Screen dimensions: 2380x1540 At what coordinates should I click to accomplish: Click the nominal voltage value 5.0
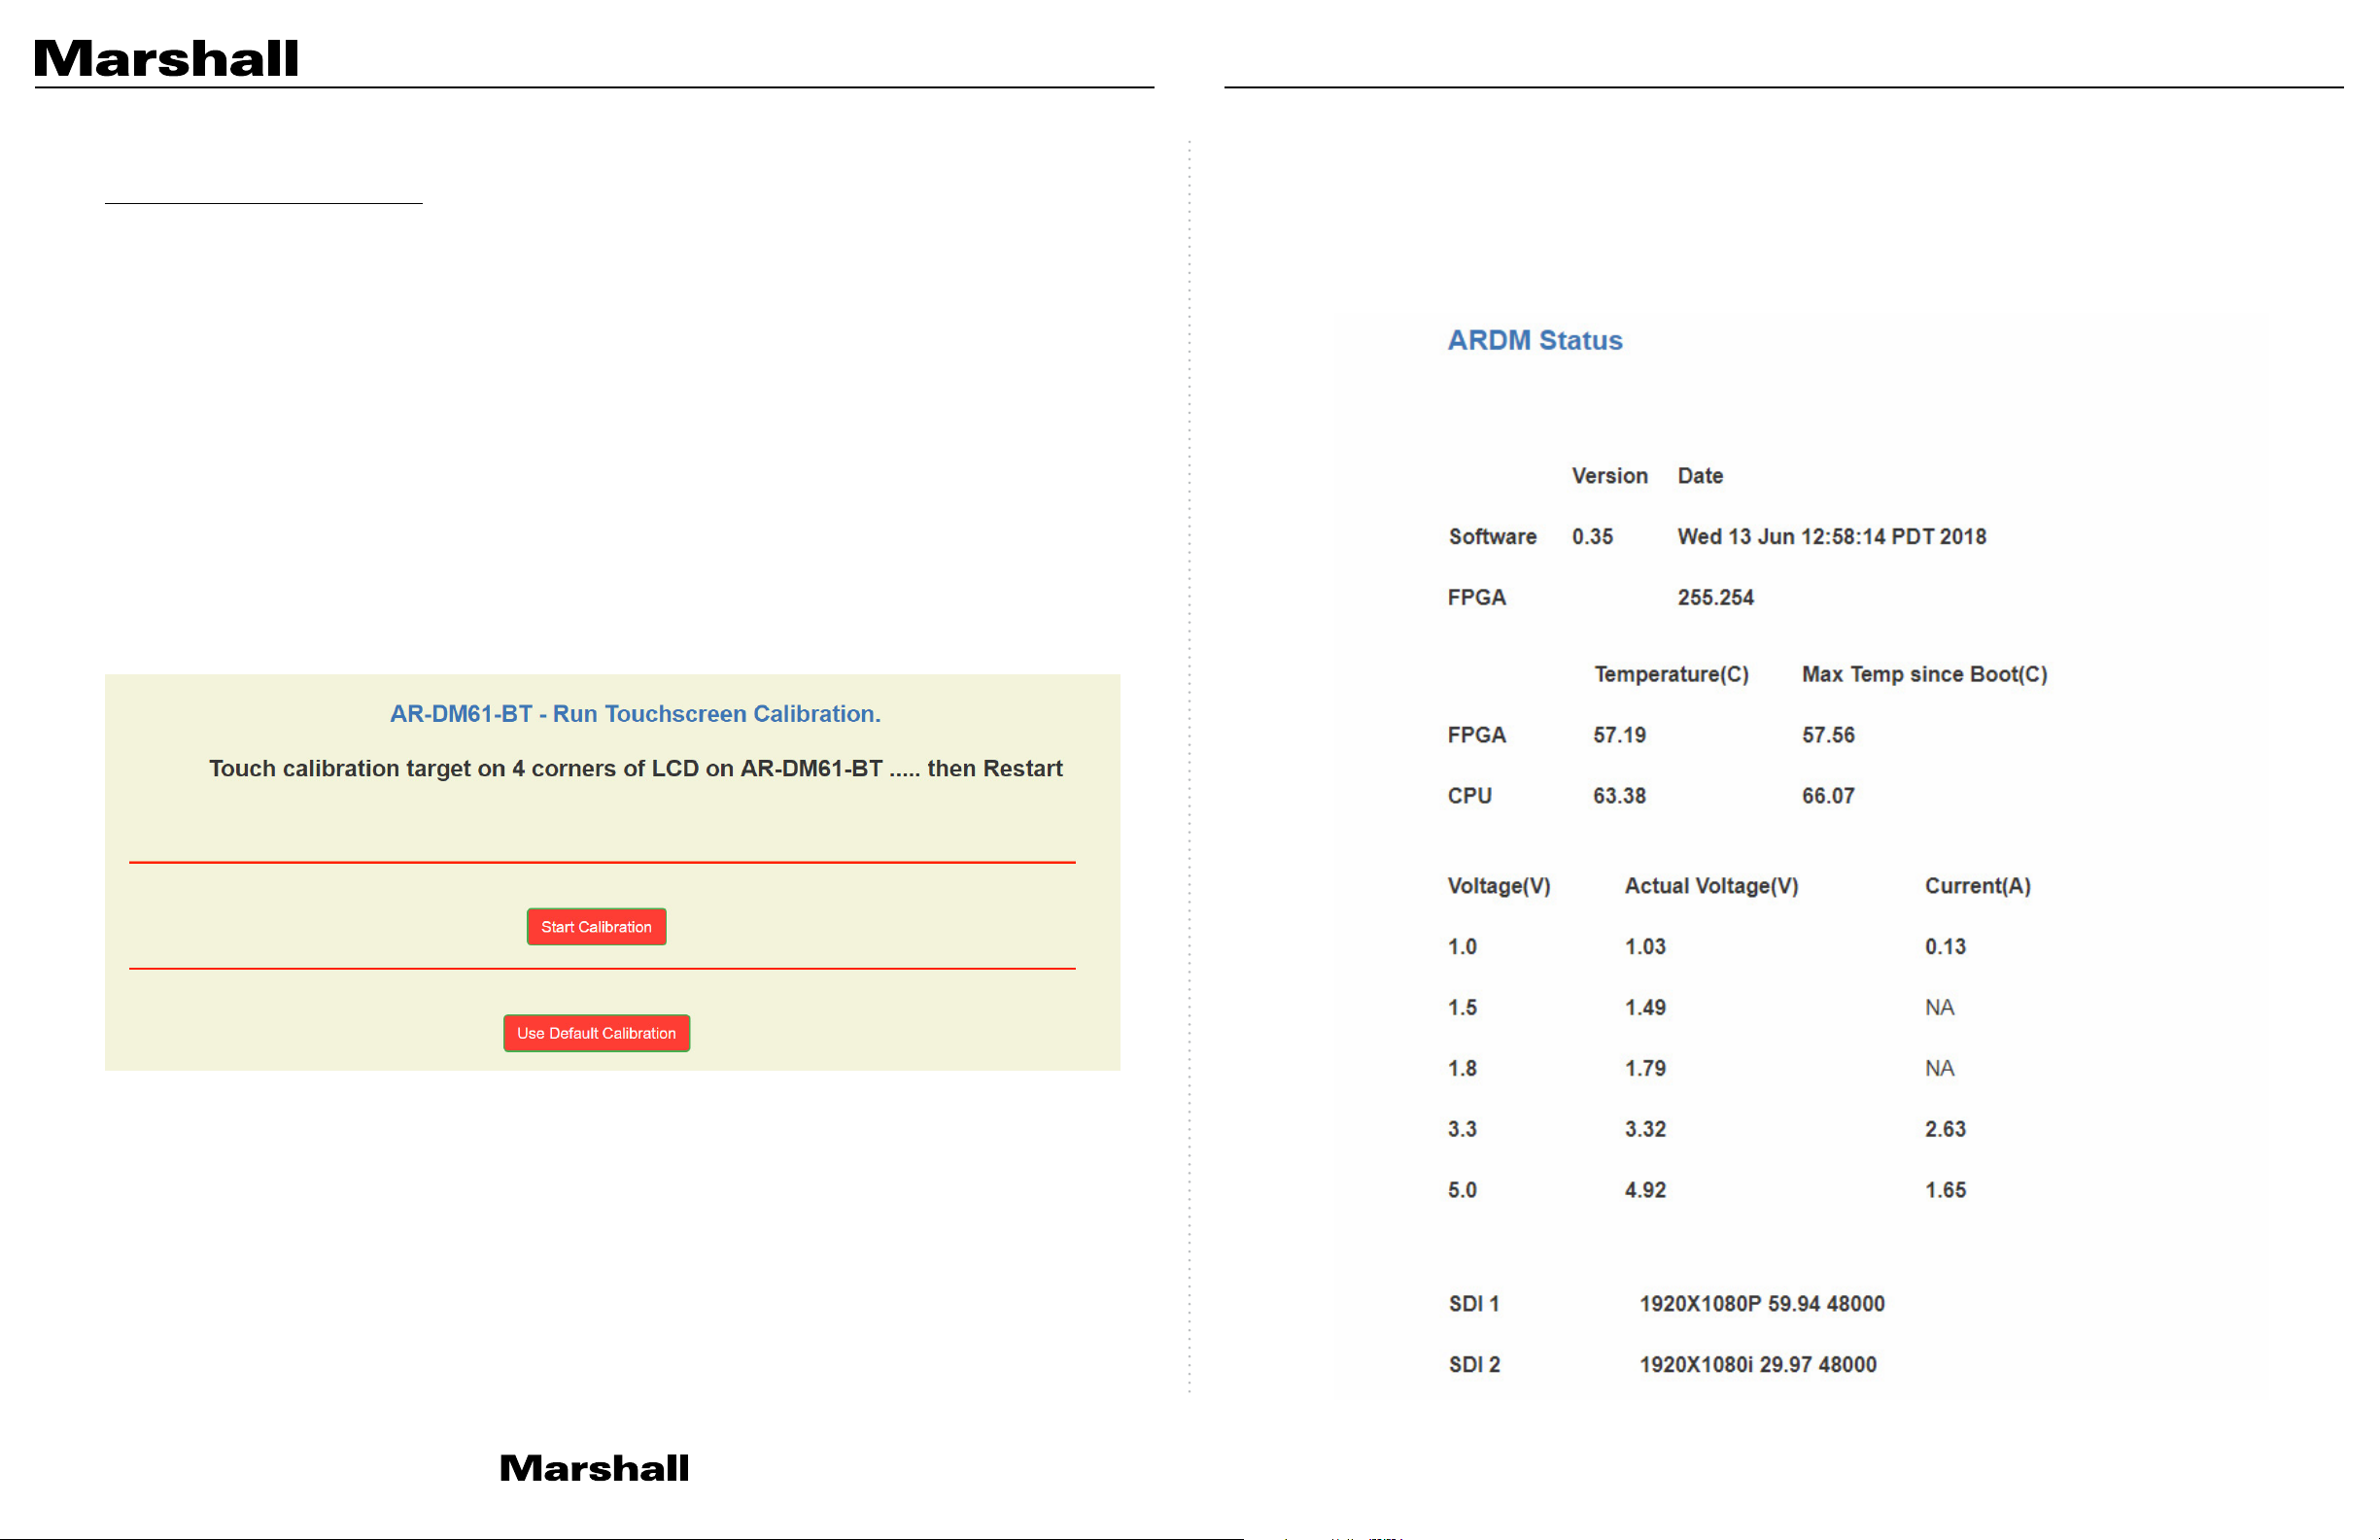[x=1462, y=1190]
